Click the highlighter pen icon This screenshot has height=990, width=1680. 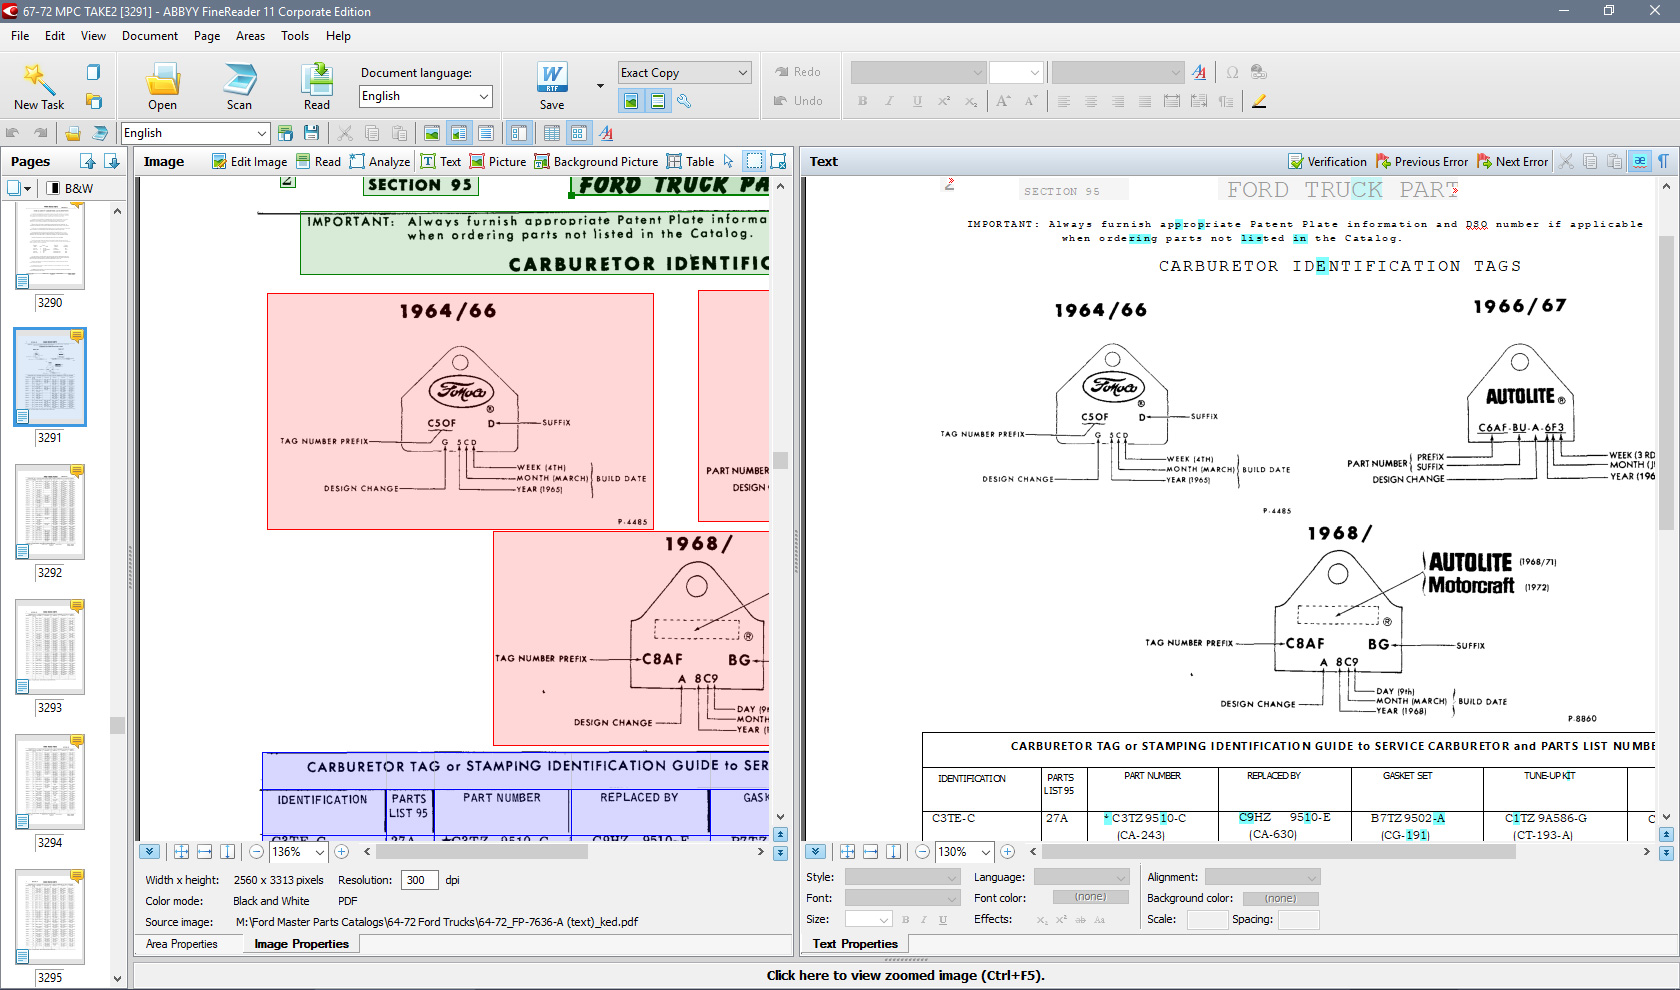(x=1259, y=101)
